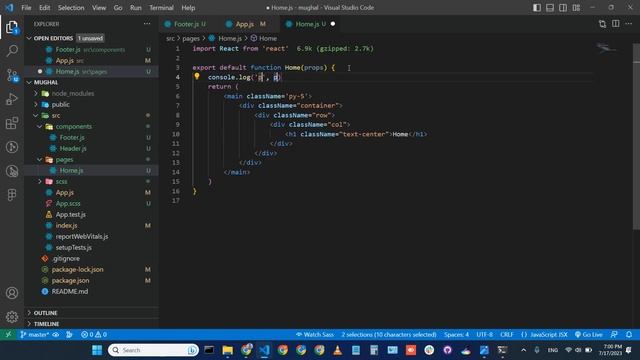Open the Edit menu
The height and width of the screenshot is (360, 640).
click(44, 8)
